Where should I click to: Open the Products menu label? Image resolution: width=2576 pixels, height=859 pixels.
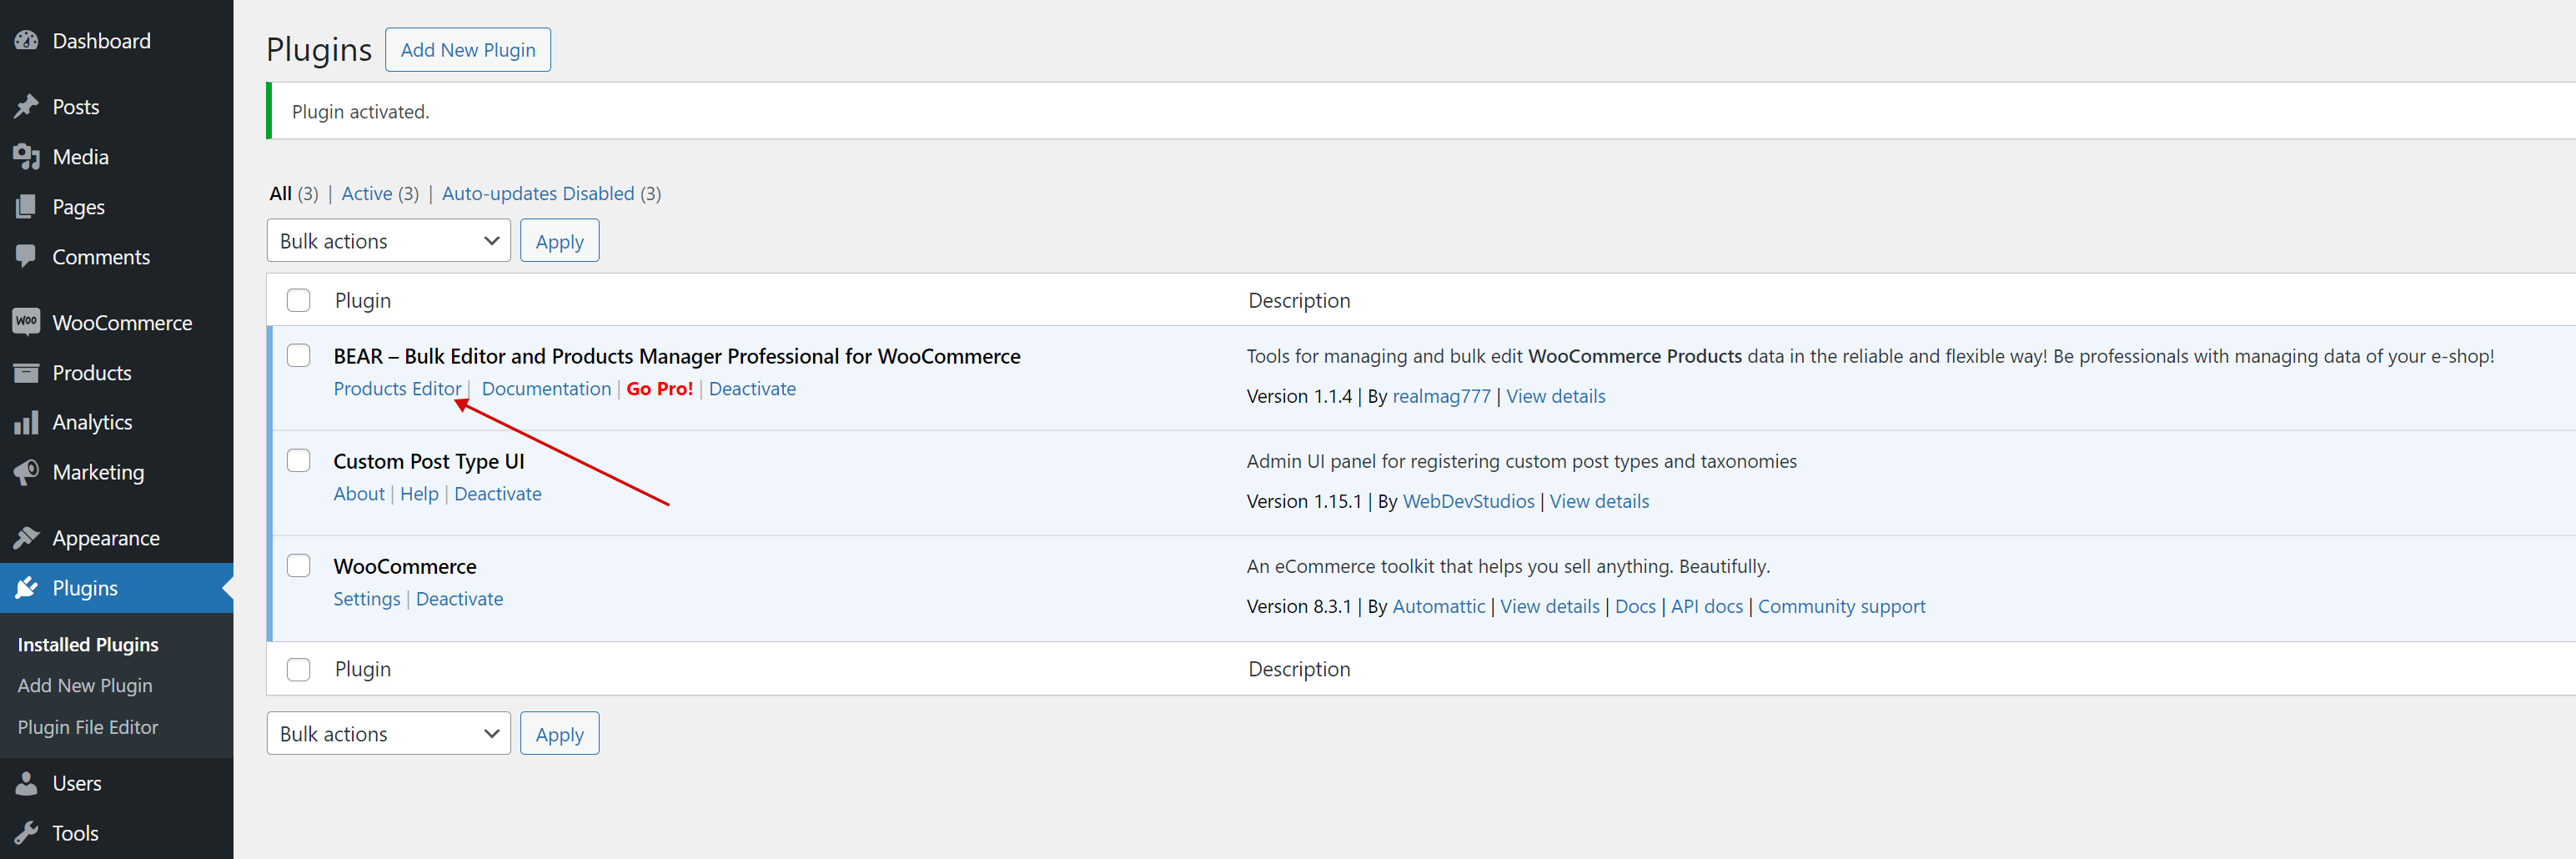point(91,373)
